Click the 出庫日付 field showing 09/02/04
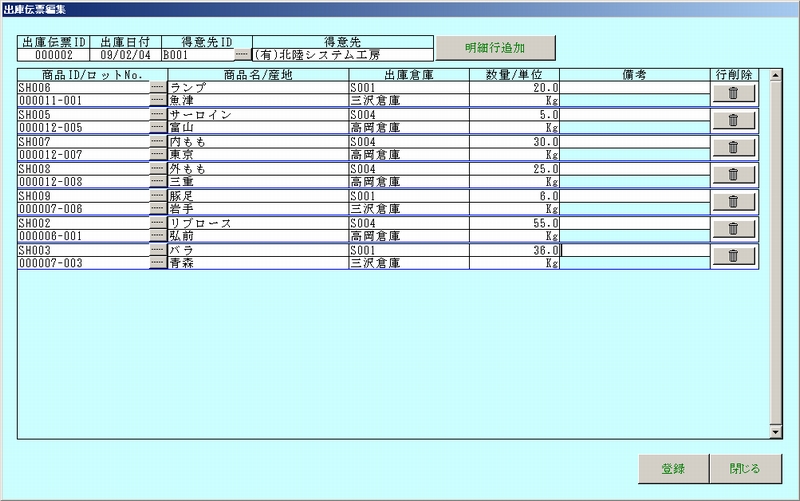Viewport: 800px width, 501px height. 125,55
